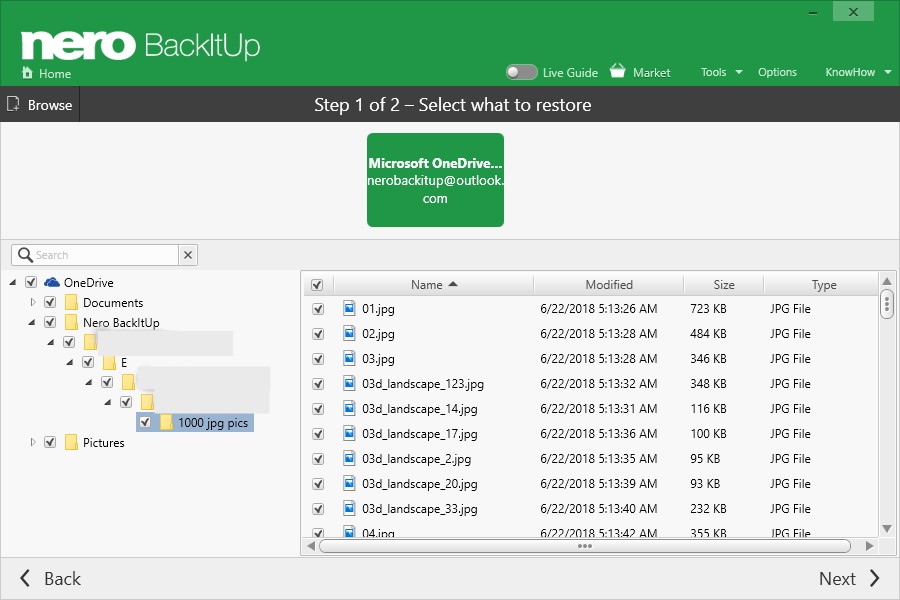The width and height of the screenshot is (900, 600).
Task: Click the scroll right arrow of file list
Action: [870, 546]
